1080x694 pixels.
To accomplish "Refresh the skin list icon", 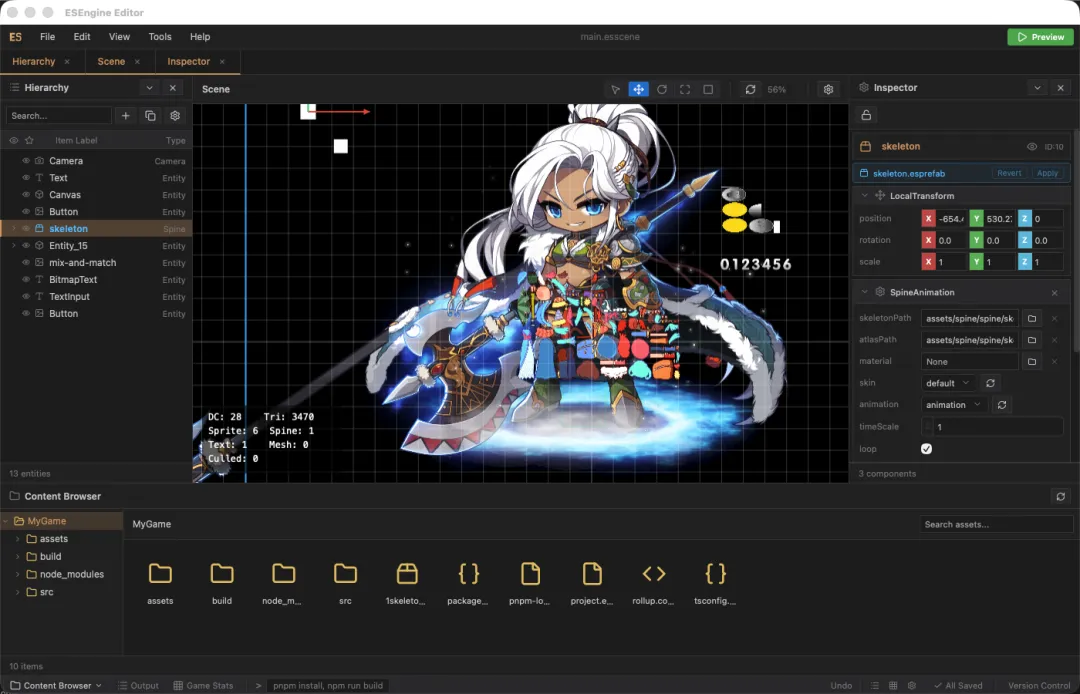I will [x=990, y=383].
